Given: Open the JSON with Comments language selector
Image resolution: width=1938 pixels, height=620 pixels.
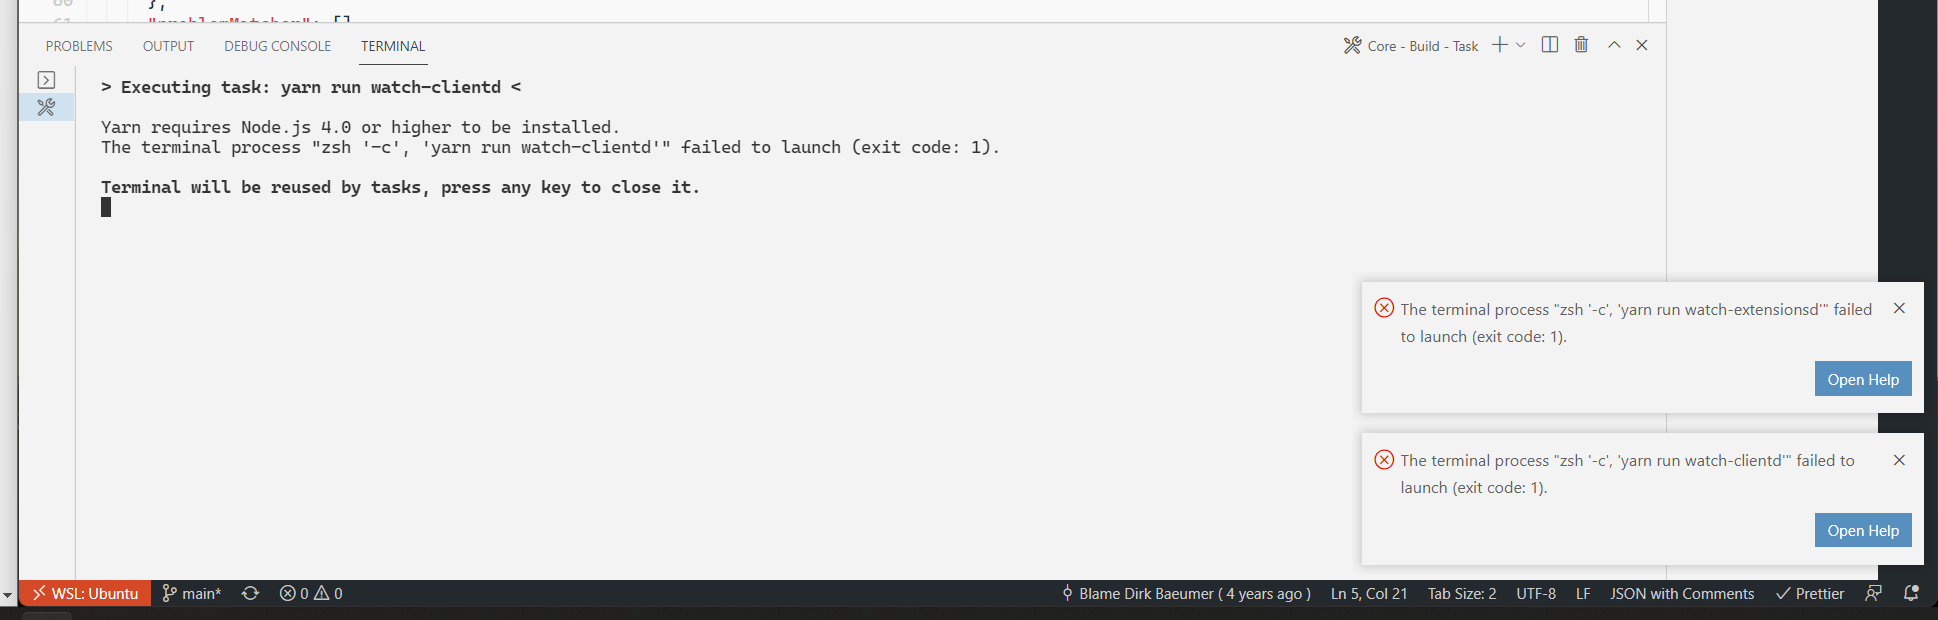Looking at the screenshot, I should 1682,593.
